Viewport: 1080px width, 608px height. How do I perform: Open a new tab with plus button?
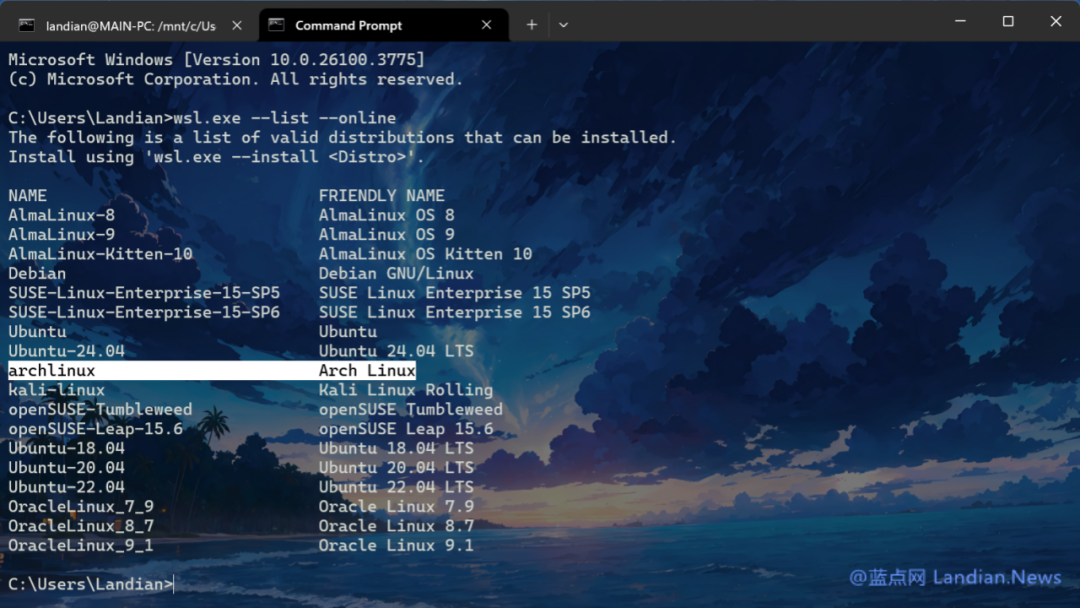point(532,25)
